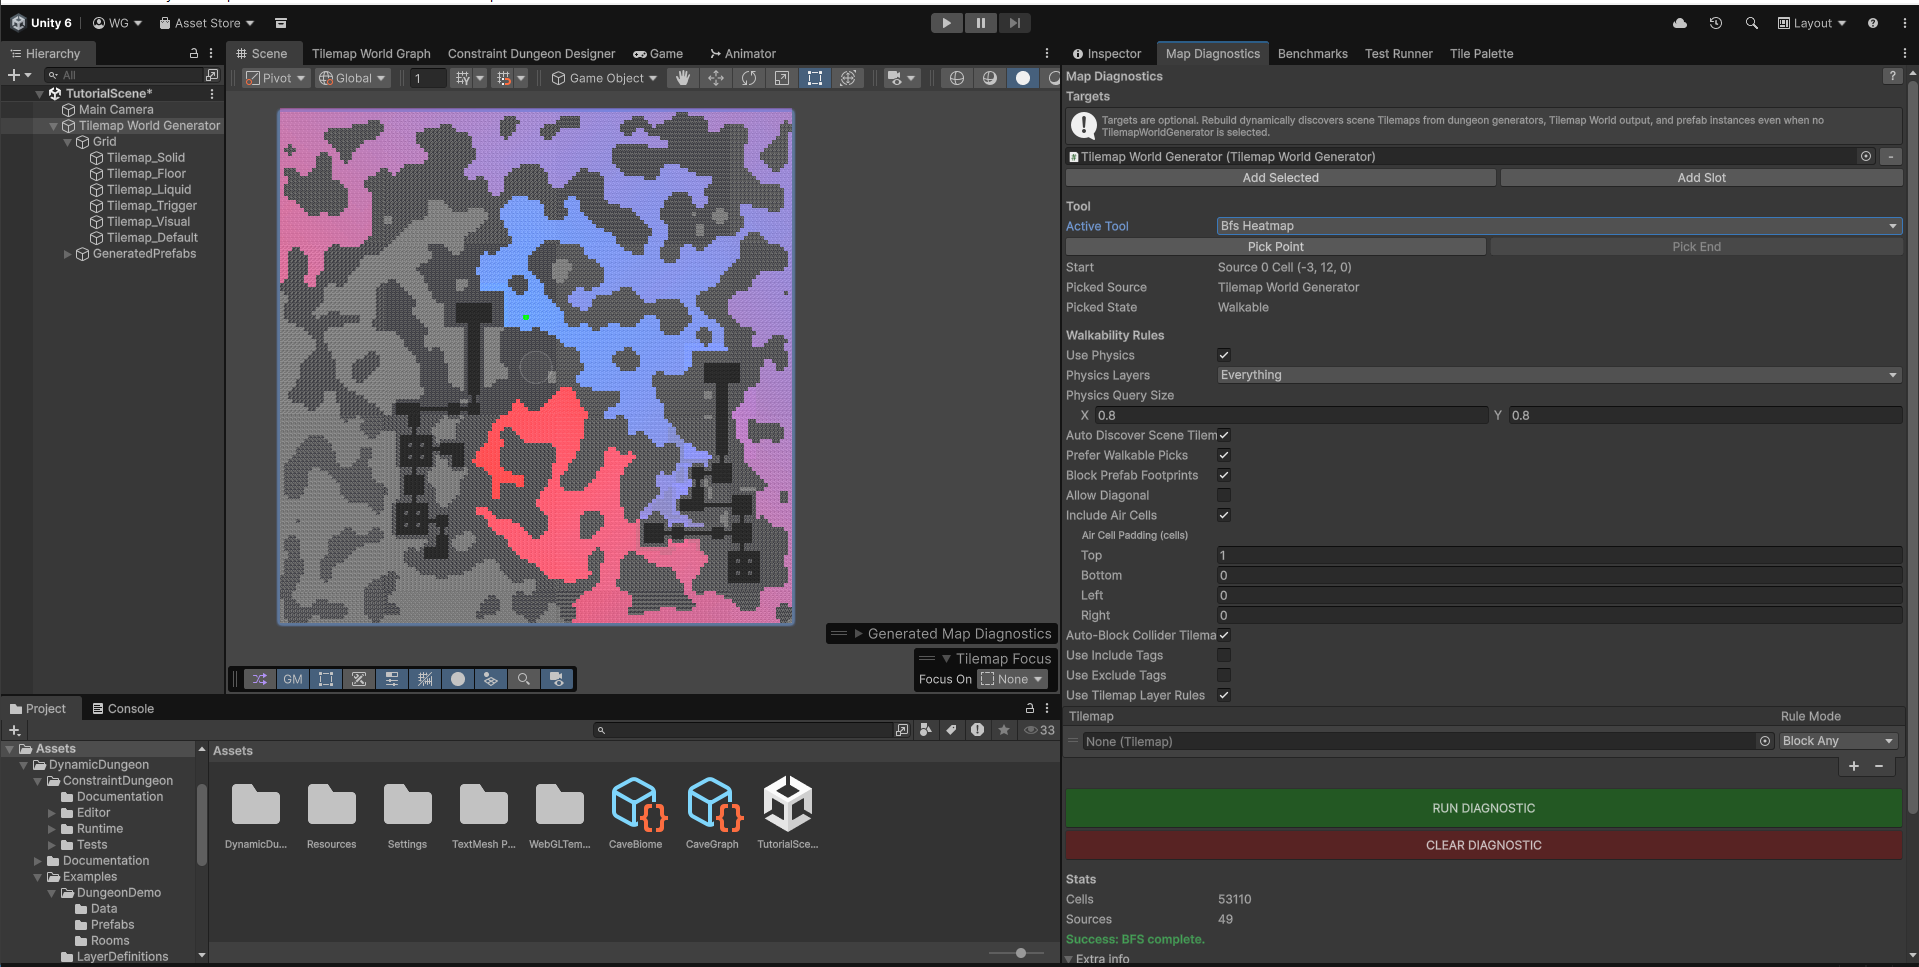Click Add Selected button
1919x967 pixels.
[1280, 178]
